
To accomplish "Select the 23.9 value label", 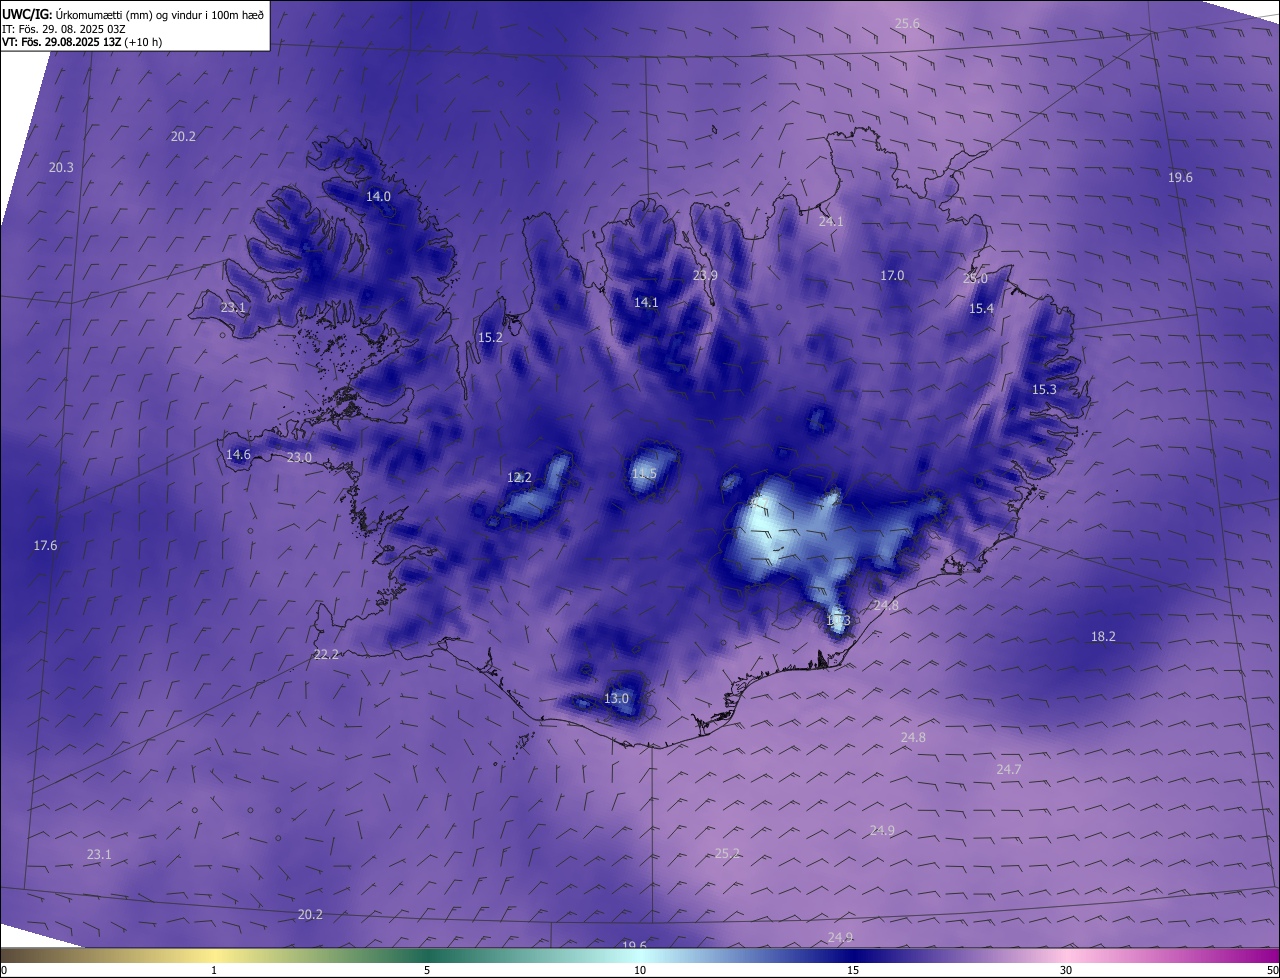I will point(705,275).
